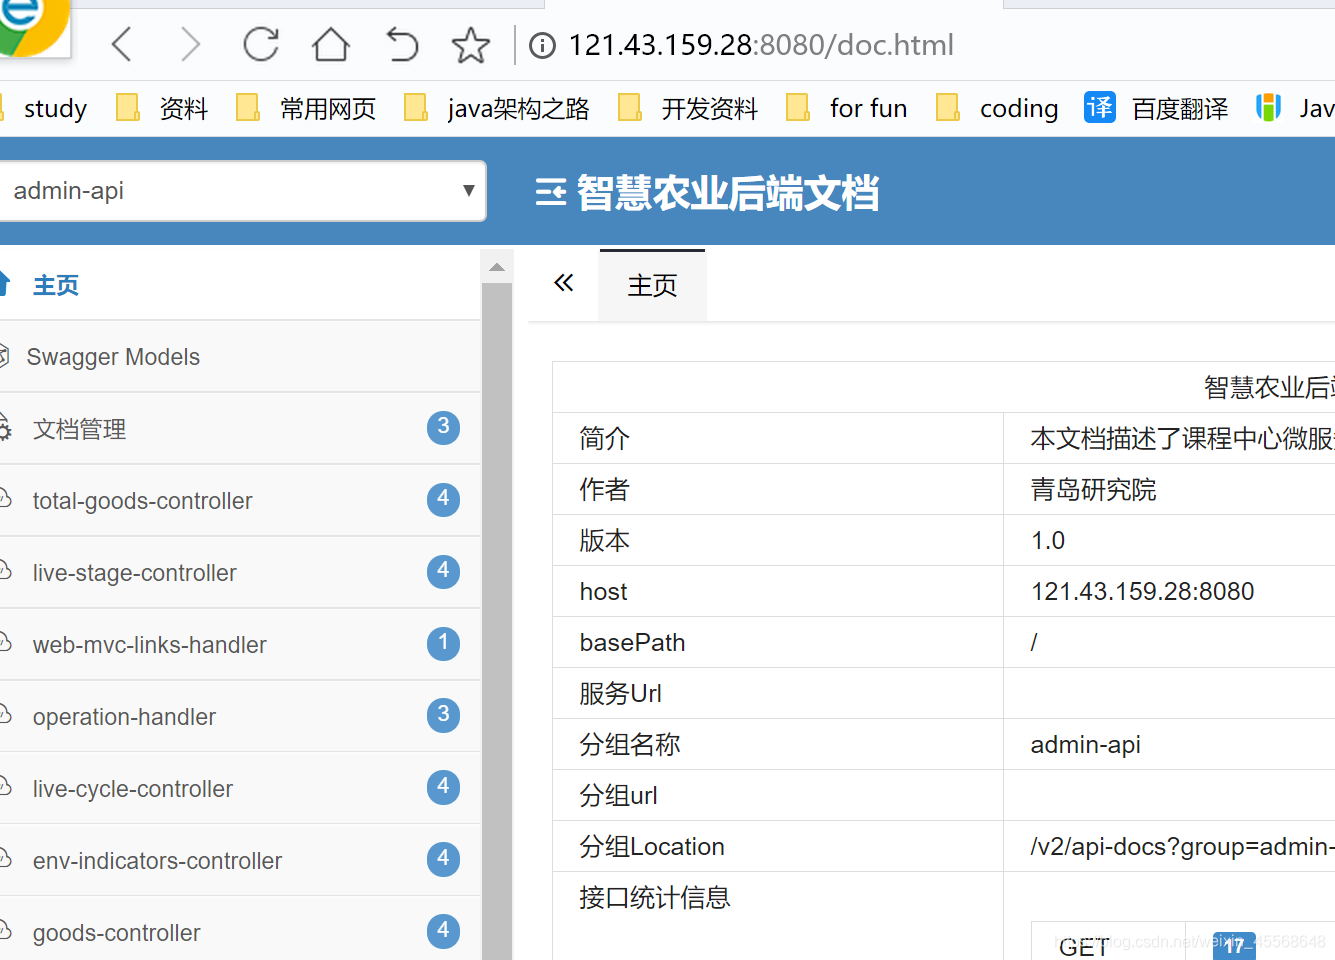The height and width of the screenshot is (960, 1335).
Task: Open Swagger Models in sidebar
Action: 240,357
